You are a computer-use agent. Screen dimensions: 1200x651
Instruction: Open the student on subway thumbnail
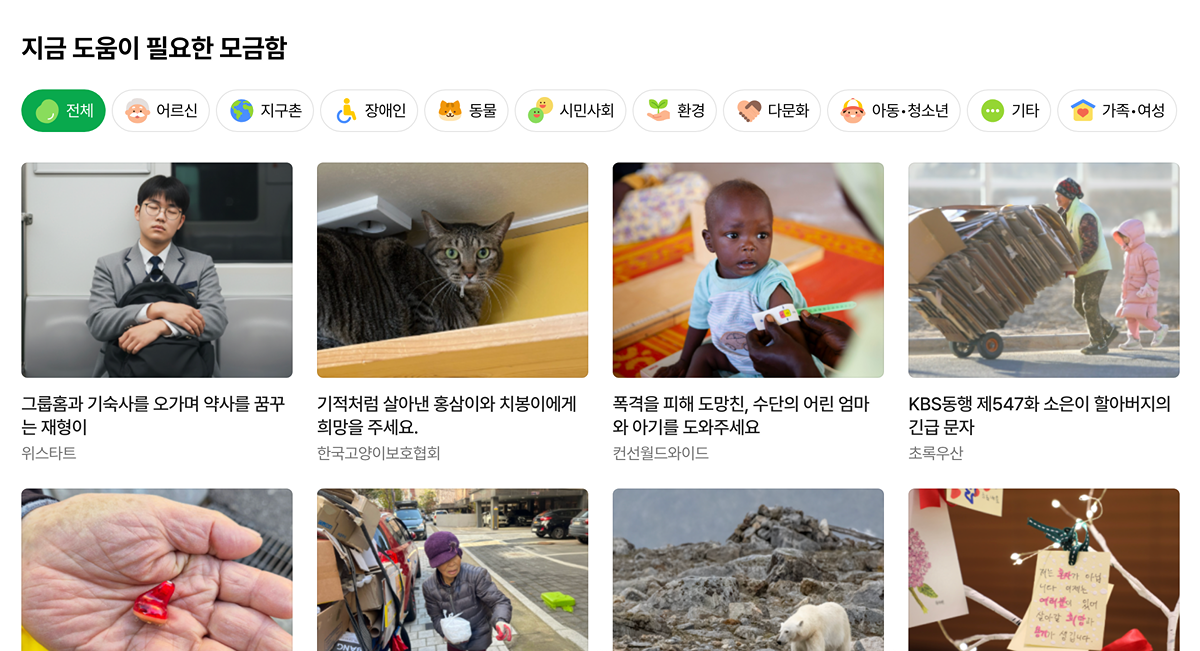click(x=157, y=270)
